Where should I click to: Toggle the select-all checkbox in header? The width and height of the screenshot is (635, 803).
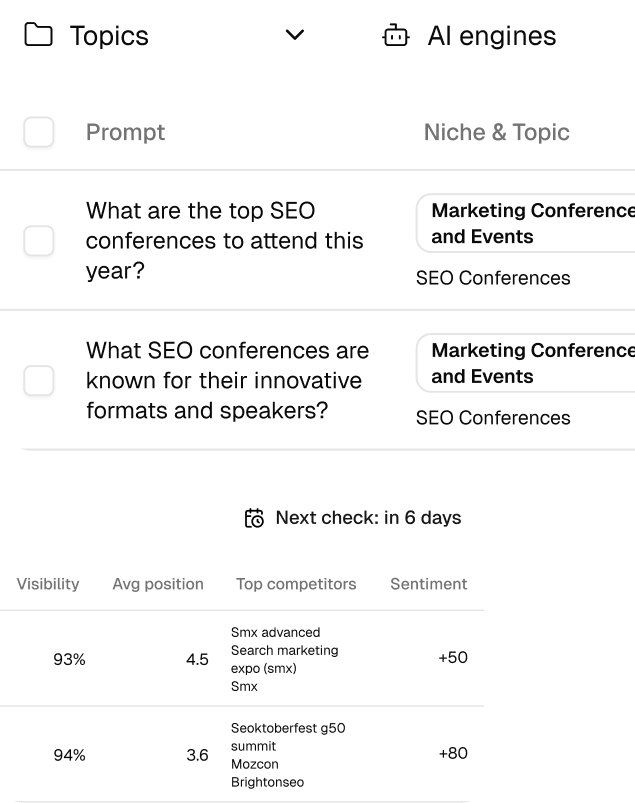click(x=39, y=132)
